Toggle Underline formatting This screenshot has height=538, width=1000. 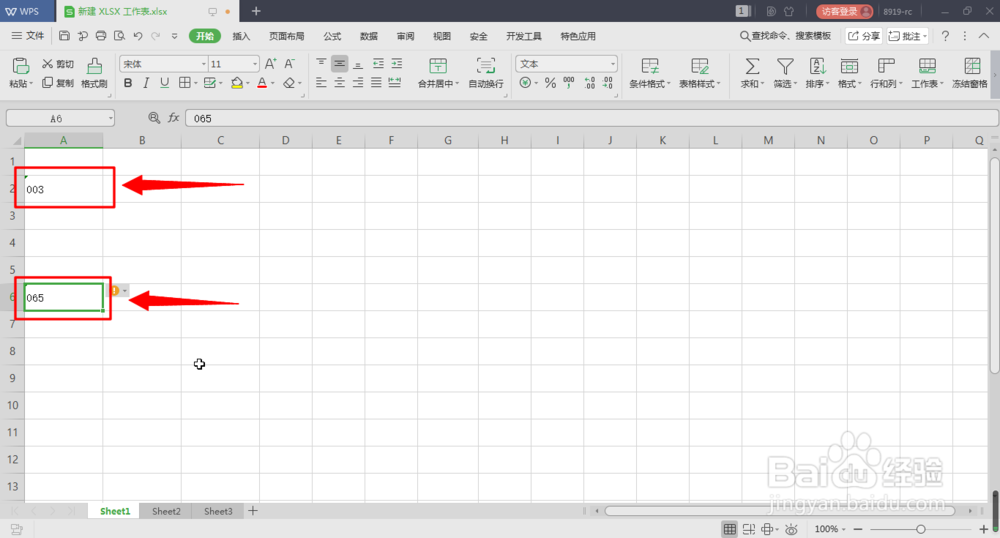coord(165,83)
